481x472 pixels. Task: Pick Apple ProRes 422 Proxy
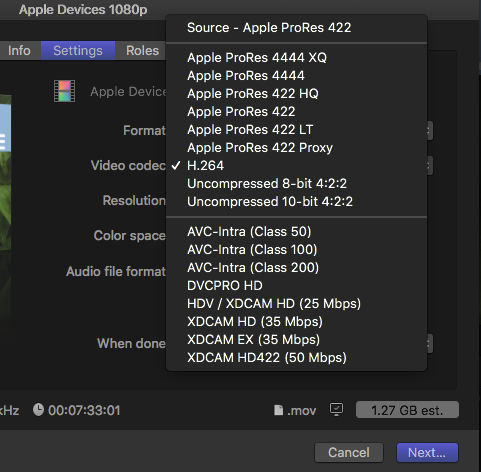[x=296, y=148]
